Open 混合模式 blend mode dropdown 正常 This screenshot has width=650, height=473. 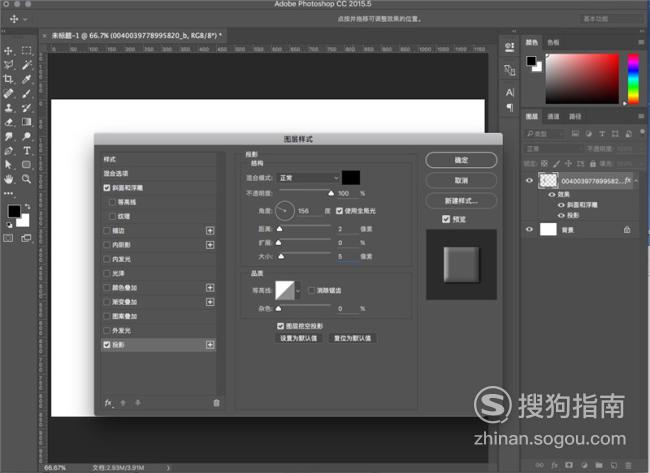(309, 178)
